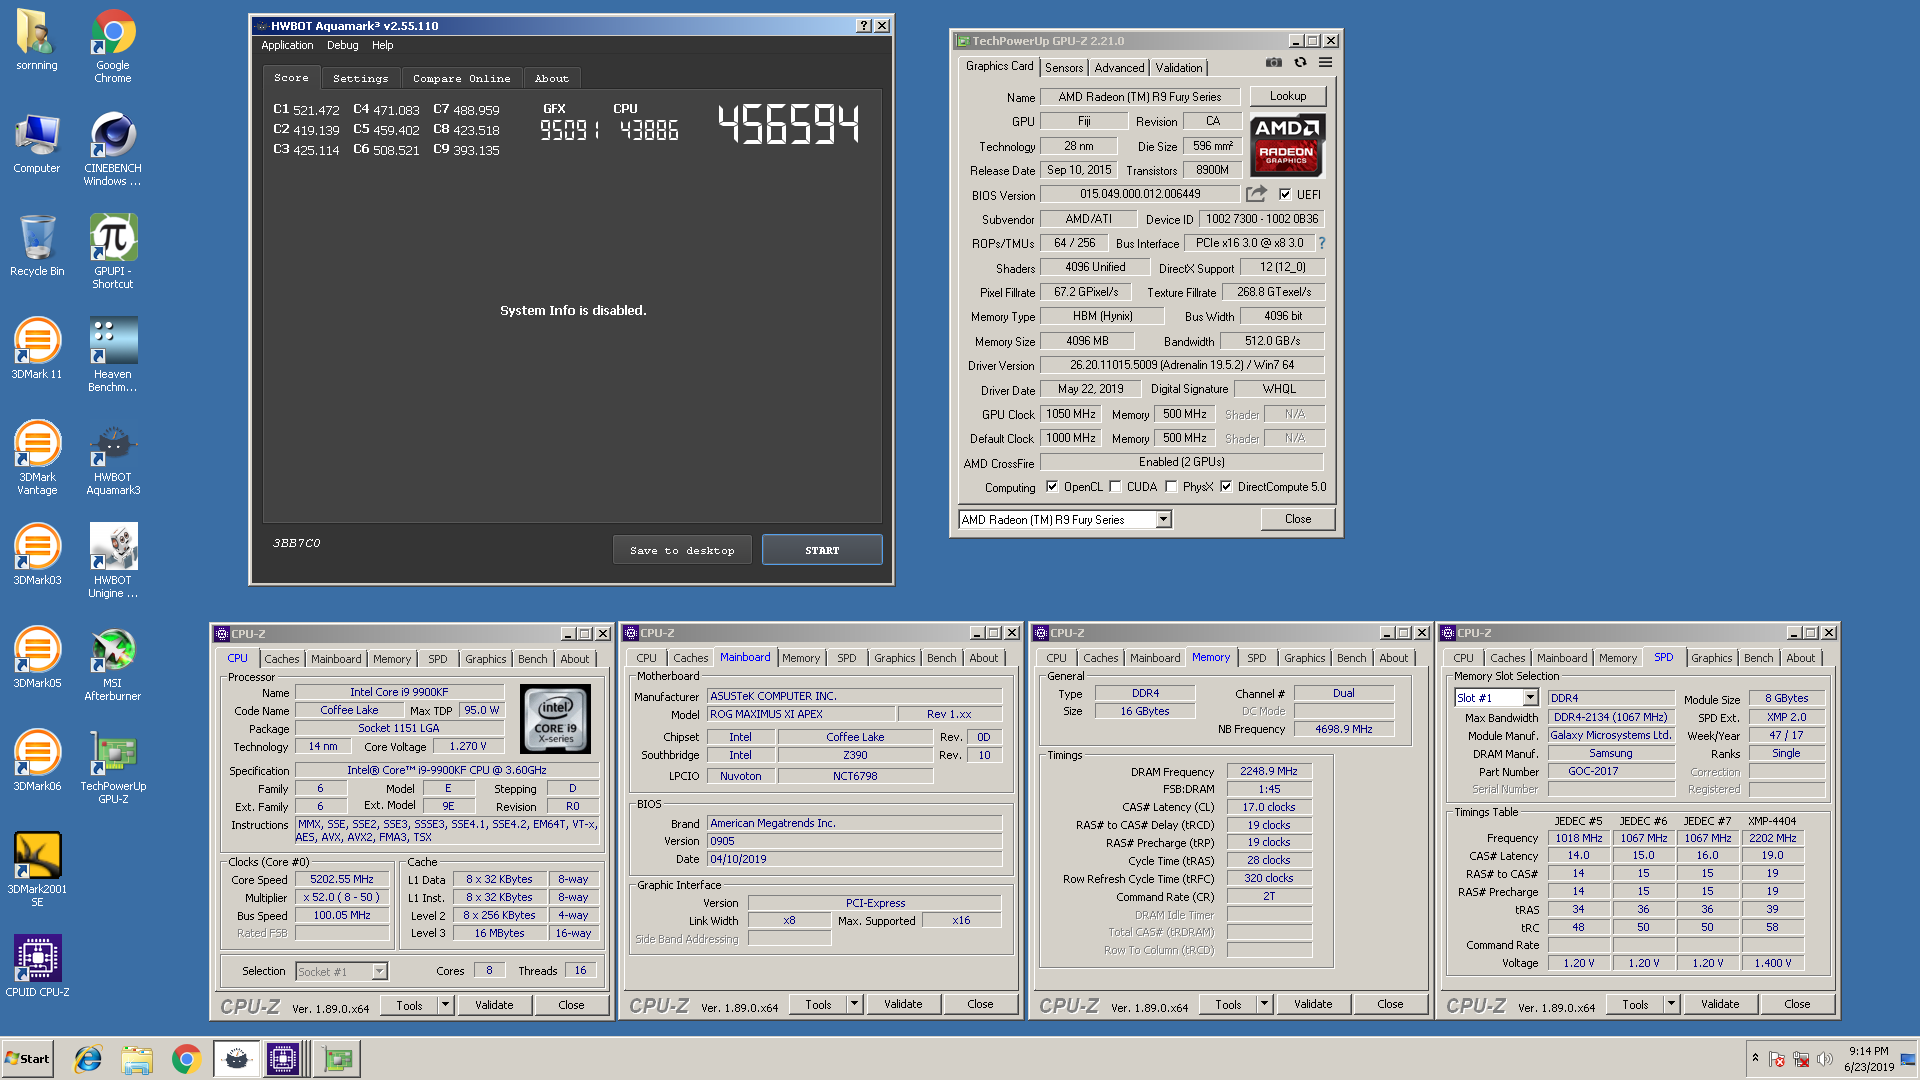Click the volume tray icon
The image size is (1920, 1080).
point(1824,1059)
